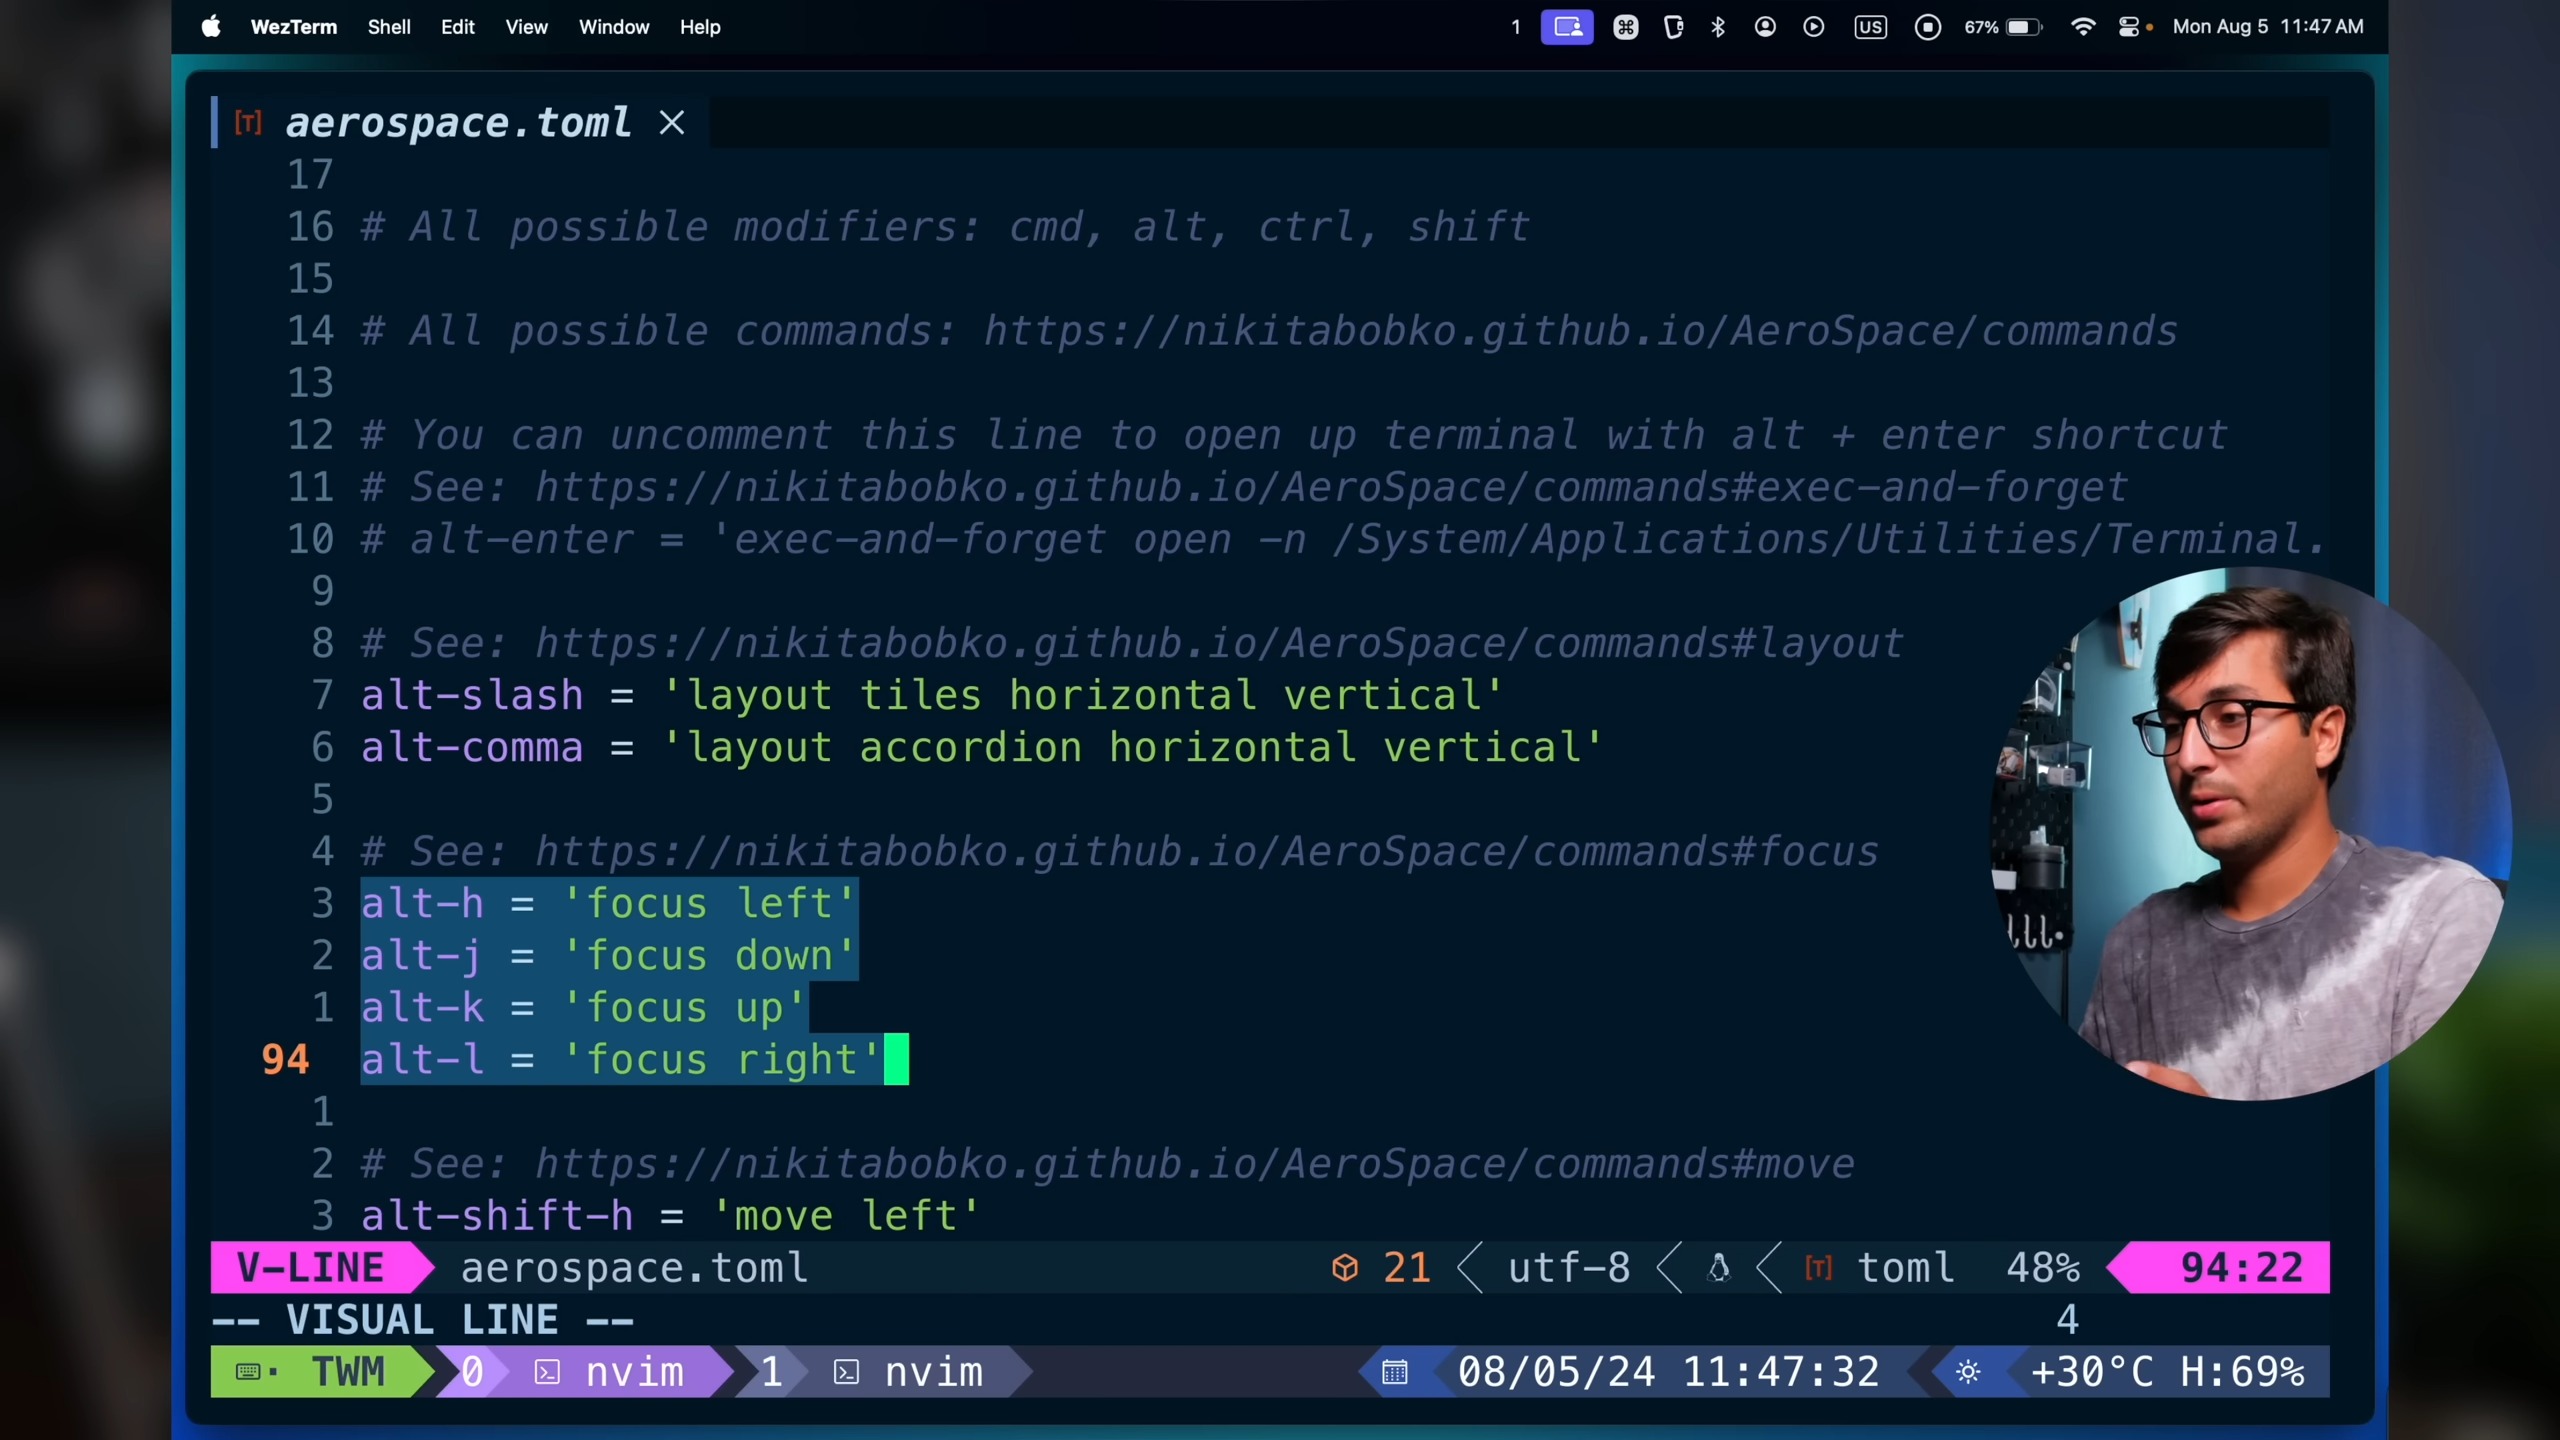Toggle Wi-Fi status icon in menu bar
2560x1440 pixels.
tap(2083, 27)
